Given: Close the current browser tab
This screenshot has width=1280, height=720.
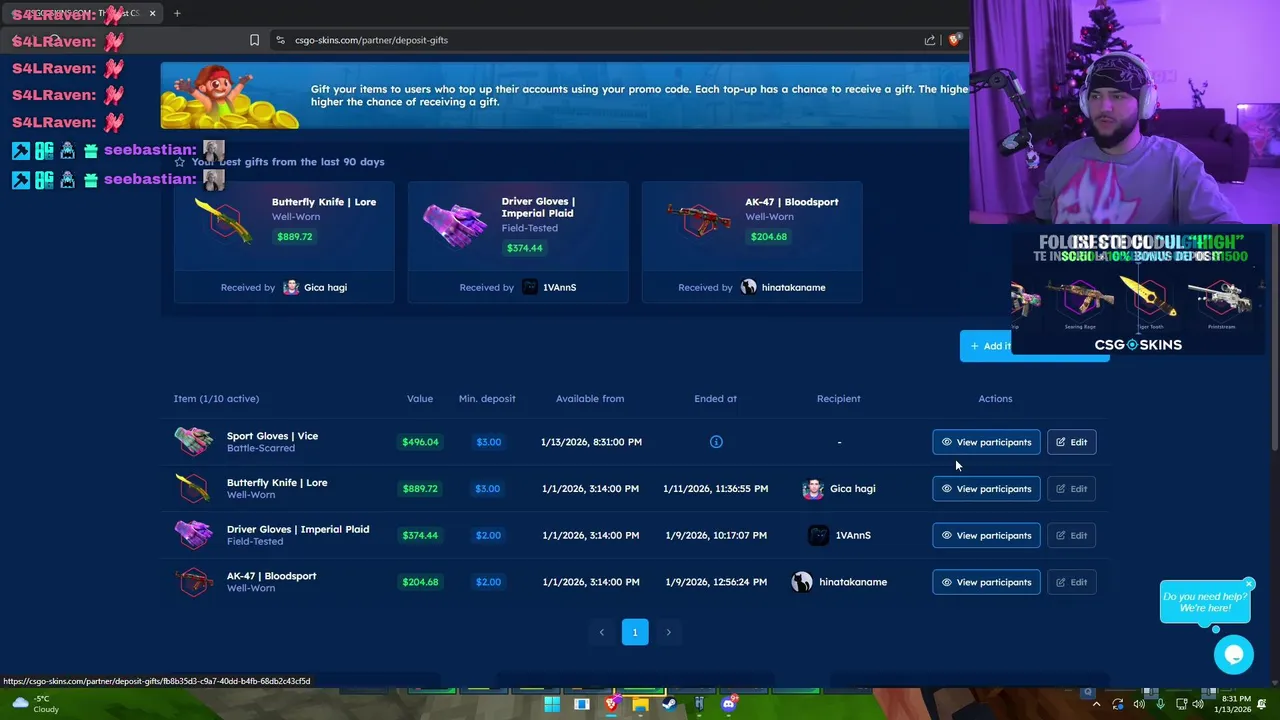Looking at the screenshot, I should coord(153,13).
